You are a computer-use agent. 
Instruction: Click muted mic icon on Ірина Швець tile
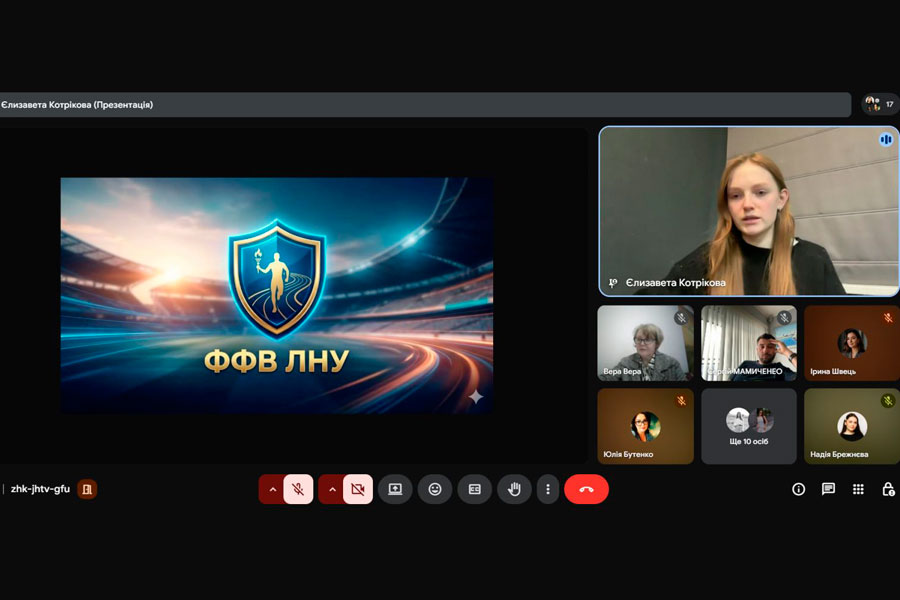pyautogui.click(x=888, y=317)
